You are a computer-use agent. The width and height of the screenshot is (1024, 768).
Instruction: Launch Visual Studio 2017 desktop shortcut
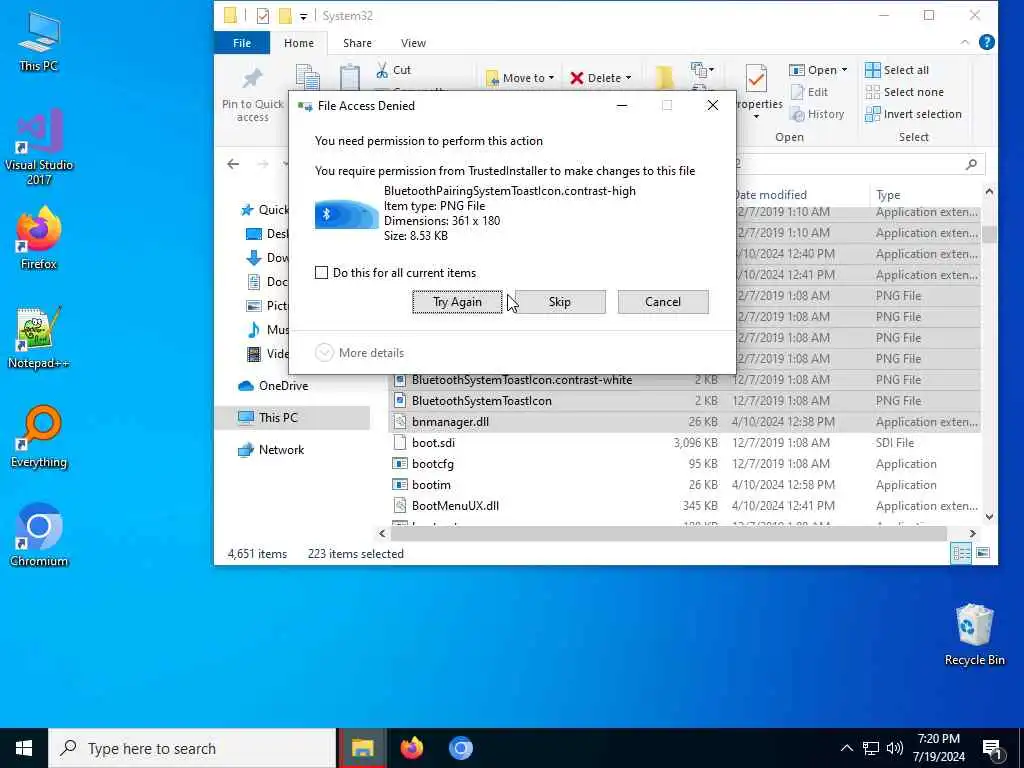tap(39, 147)
